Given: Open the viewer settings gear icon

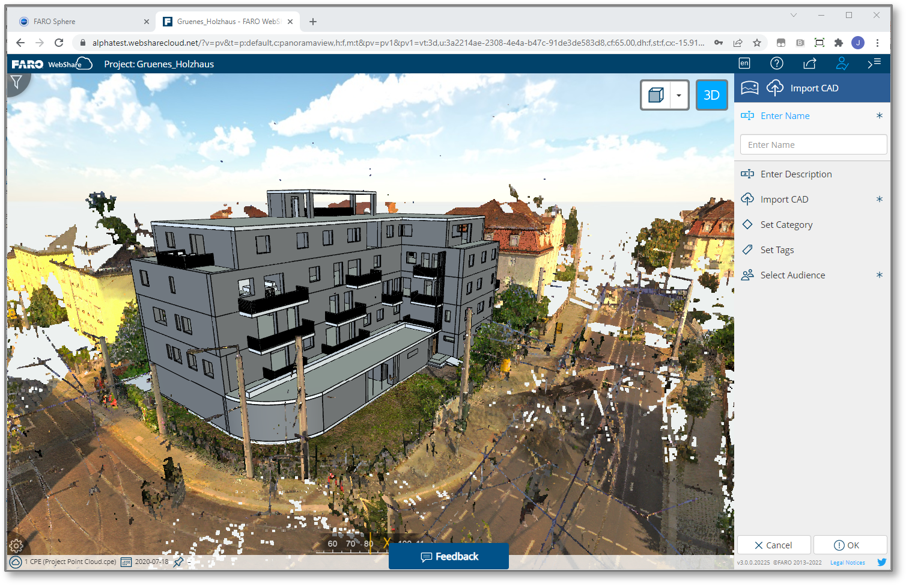Looking at the screenshot, I should 16,546.
